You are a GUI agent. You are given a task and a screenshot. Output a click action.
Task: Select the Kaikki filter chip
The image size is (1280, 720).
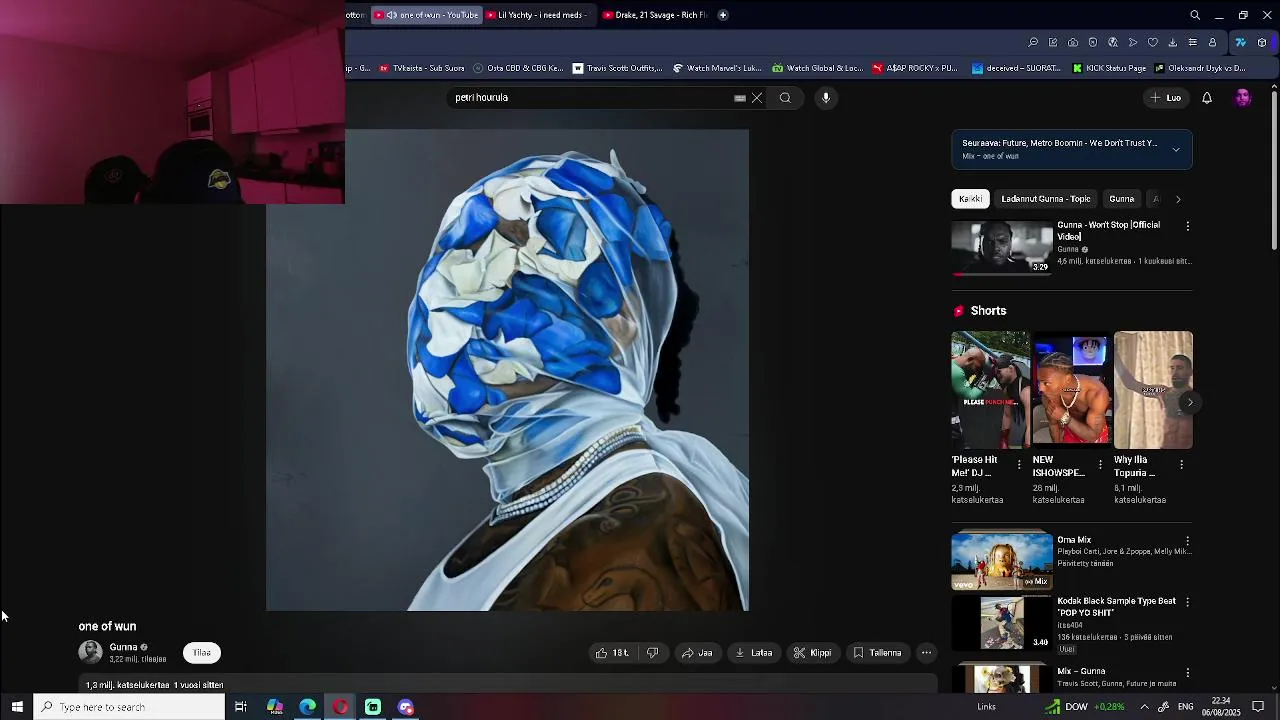(971, 199)
